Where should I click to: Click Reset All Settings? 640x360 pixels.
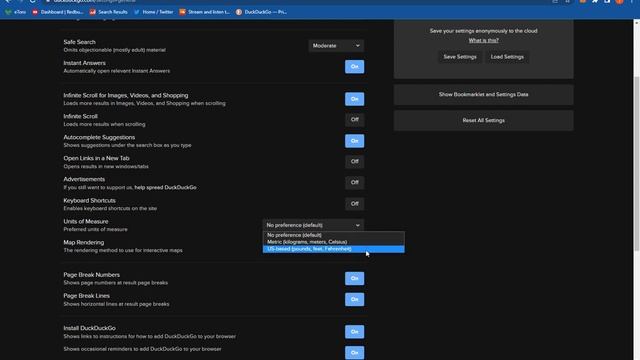tap(483, 120)
